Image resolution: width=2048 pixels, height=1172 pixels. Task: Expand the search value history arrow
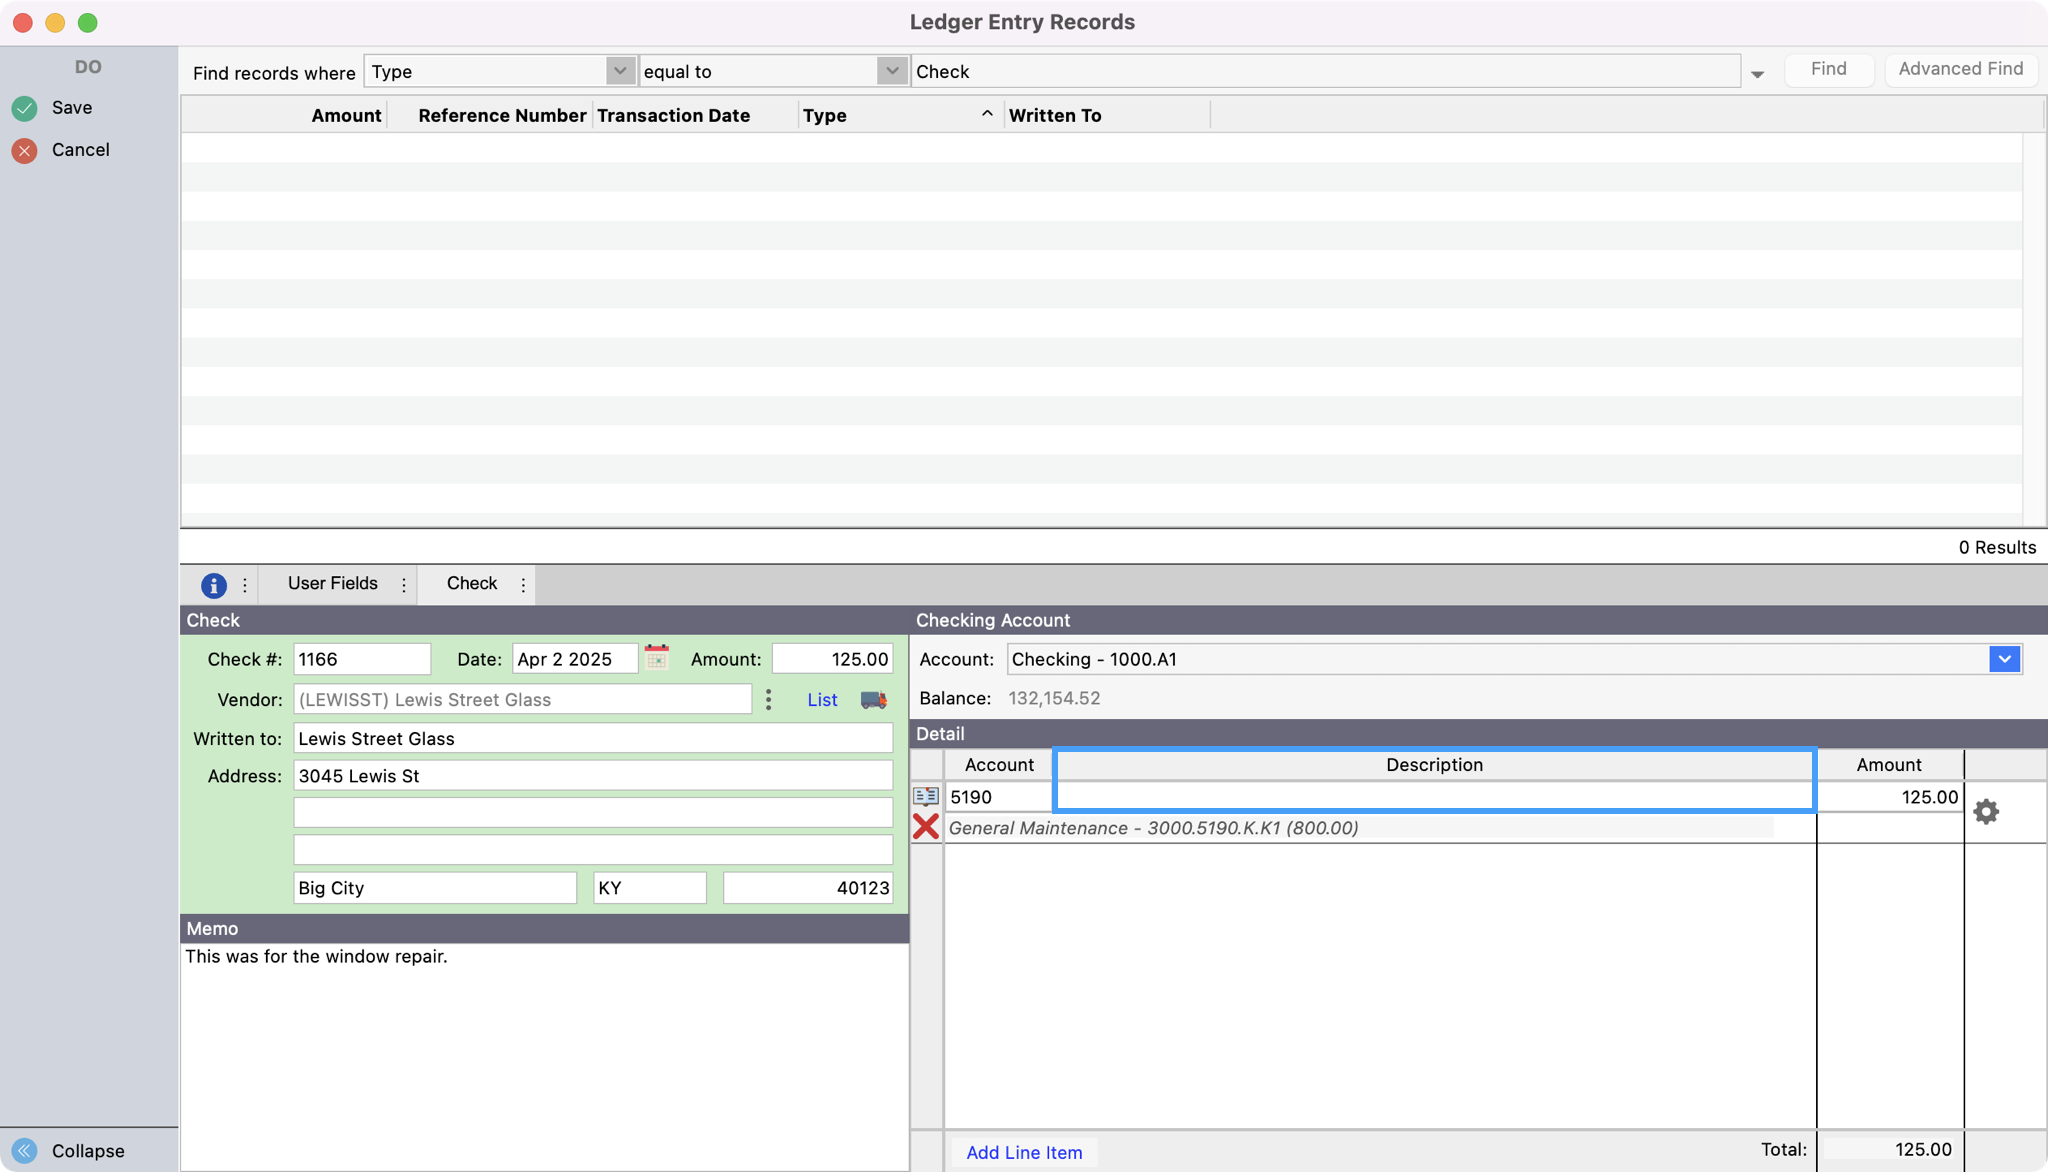1757,74
